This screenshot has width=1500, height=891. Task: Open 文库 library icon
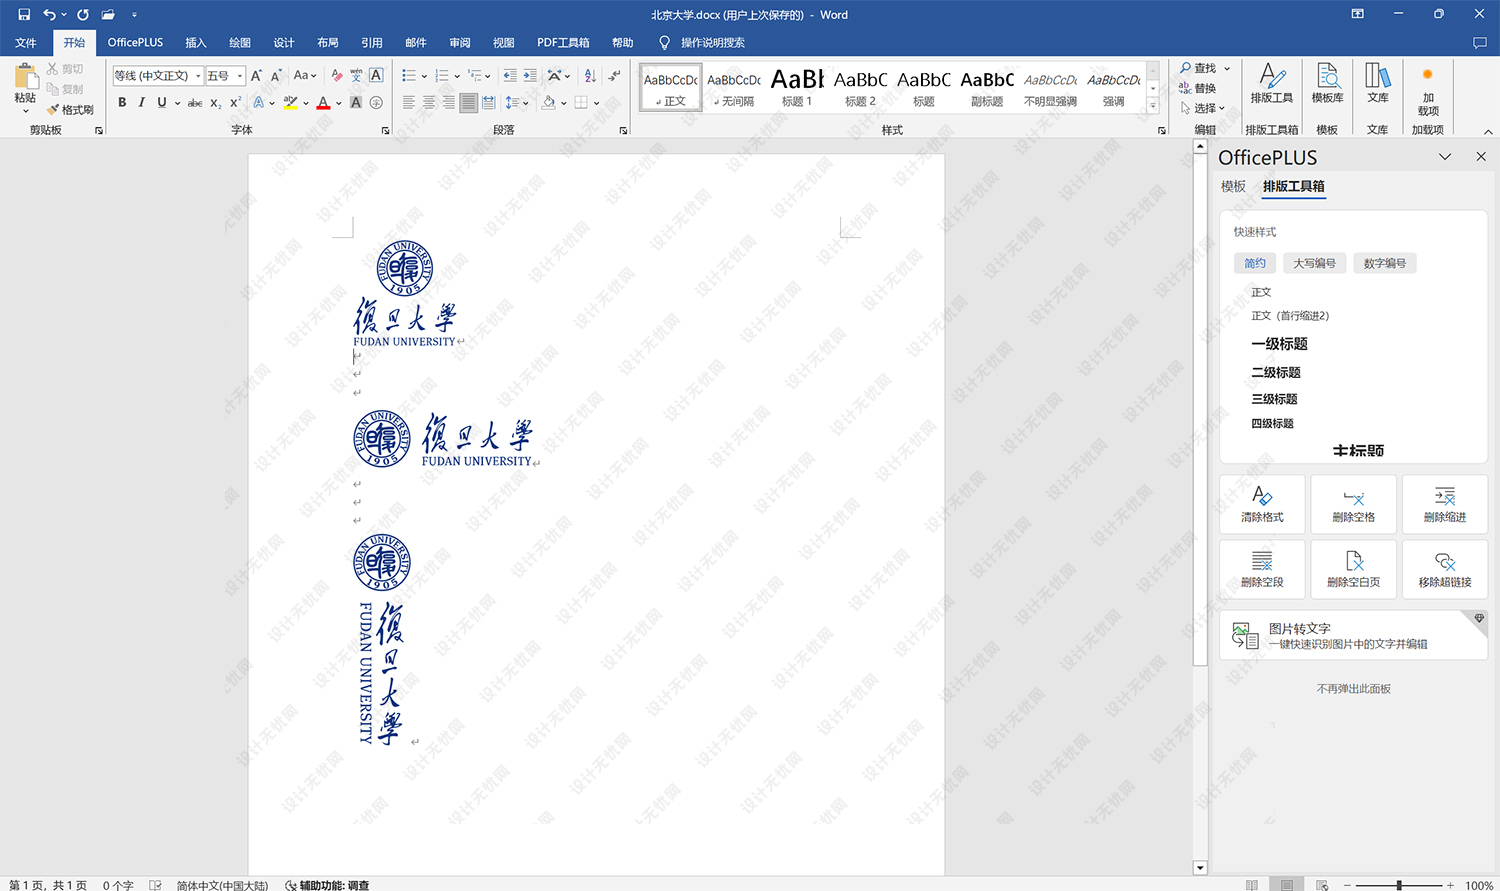point(1377,83)
